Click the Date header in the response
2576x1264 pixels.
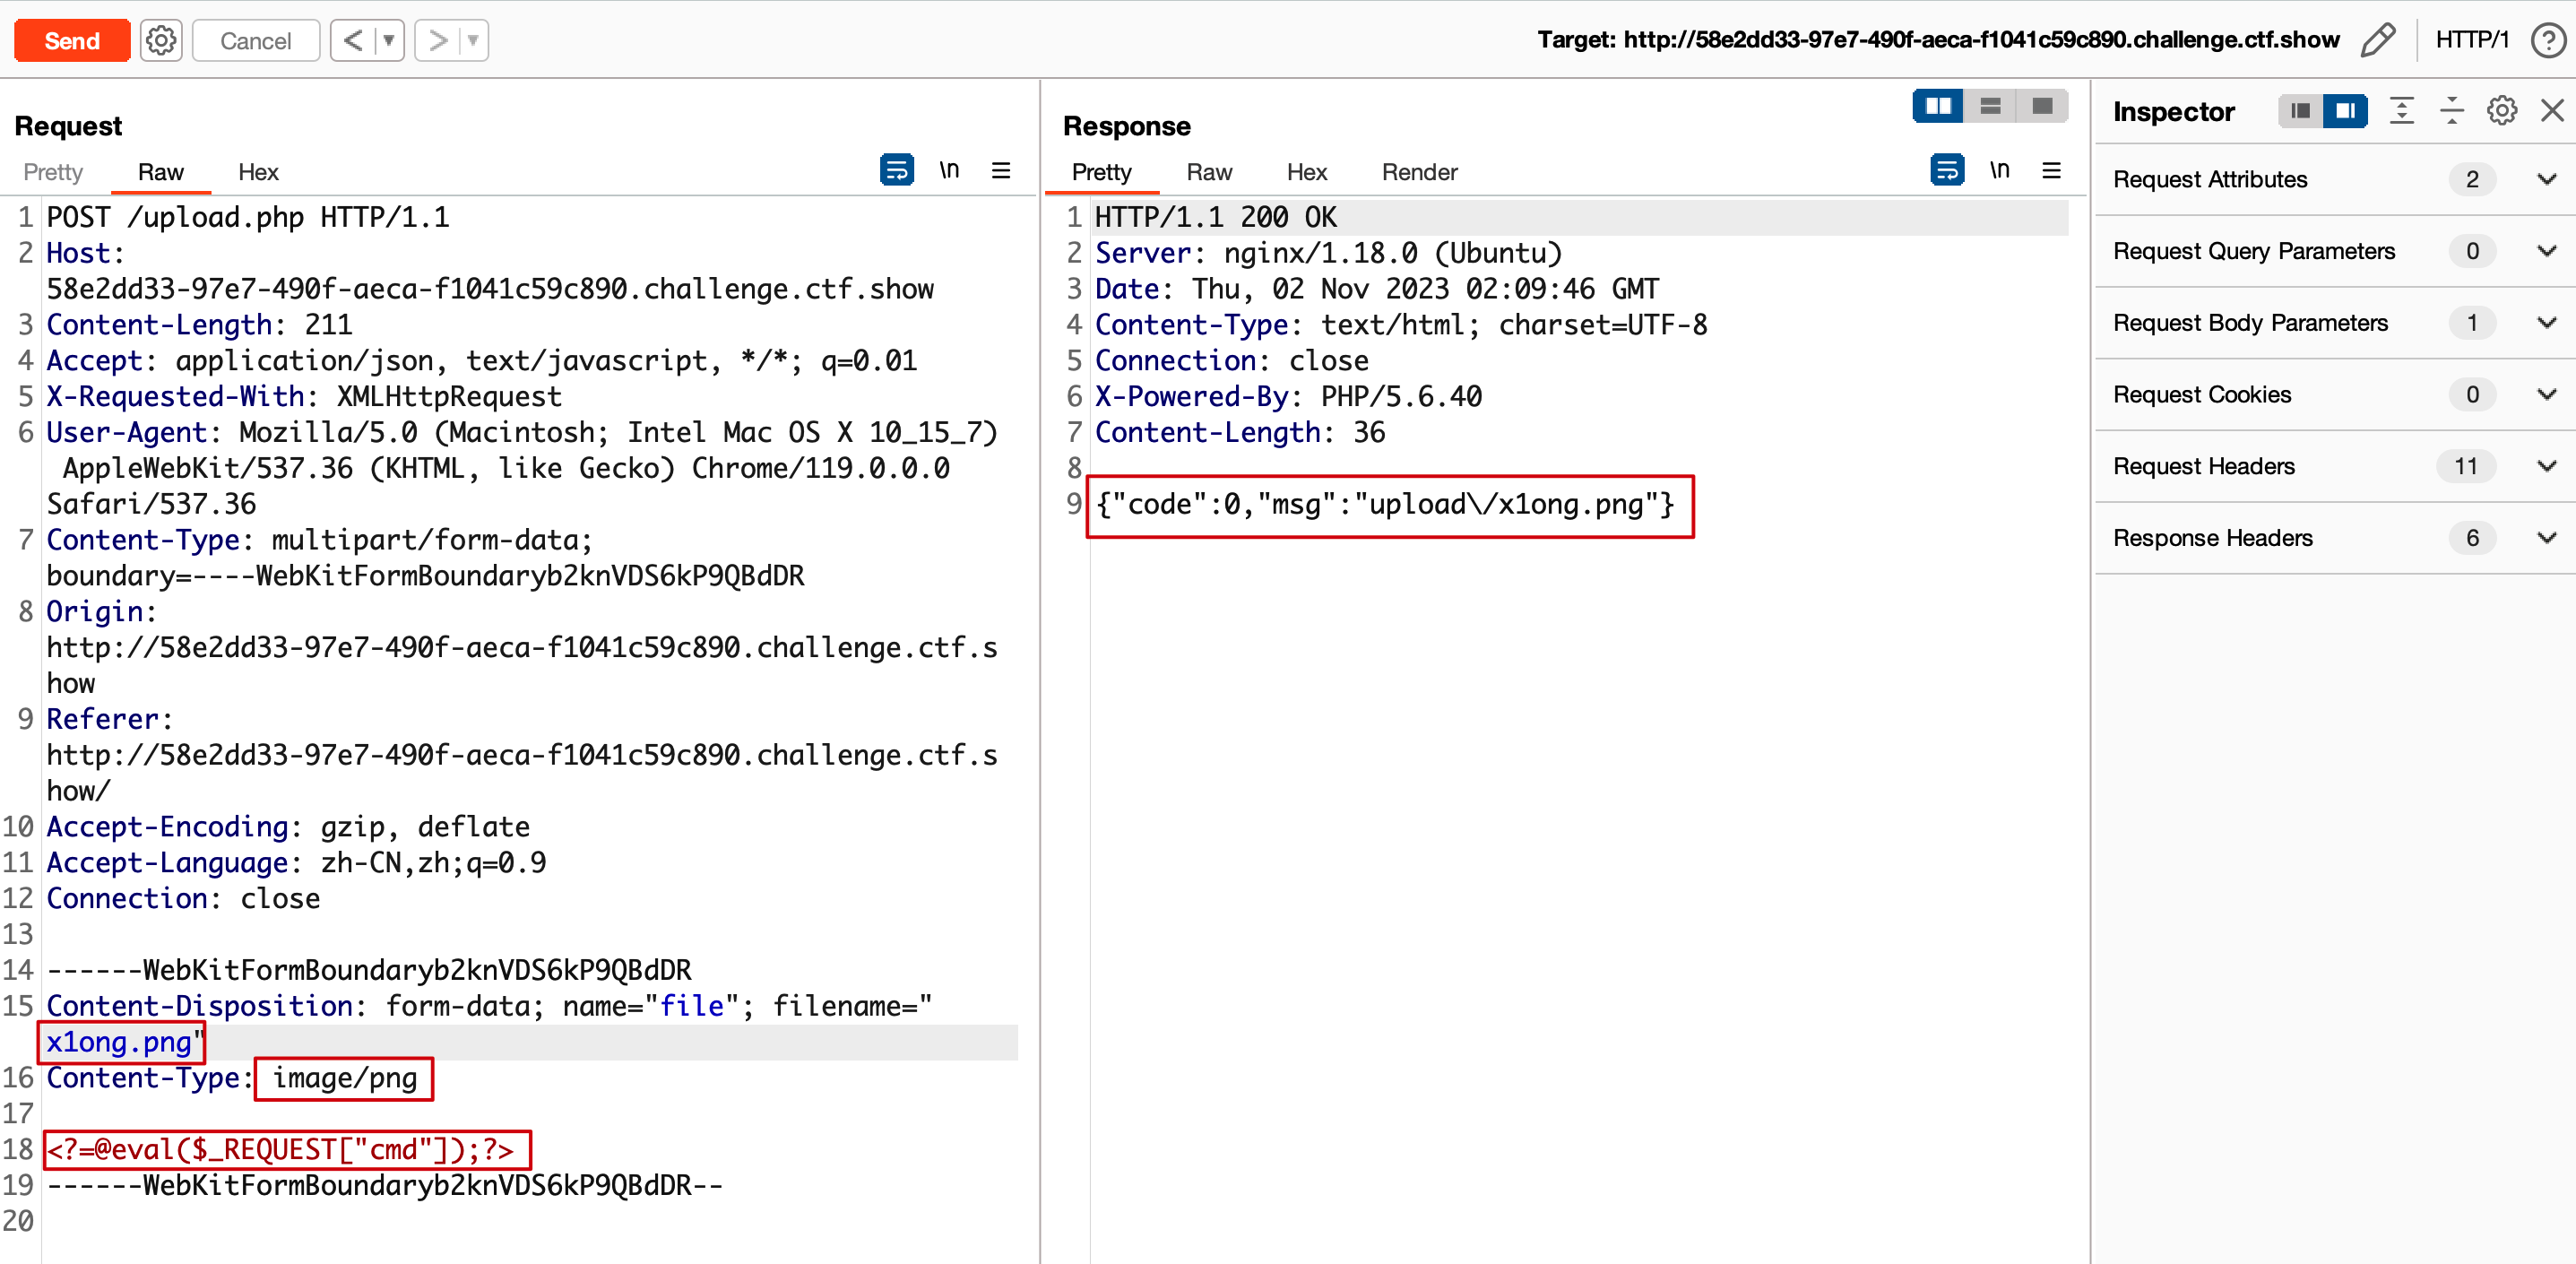[1377, 289]
